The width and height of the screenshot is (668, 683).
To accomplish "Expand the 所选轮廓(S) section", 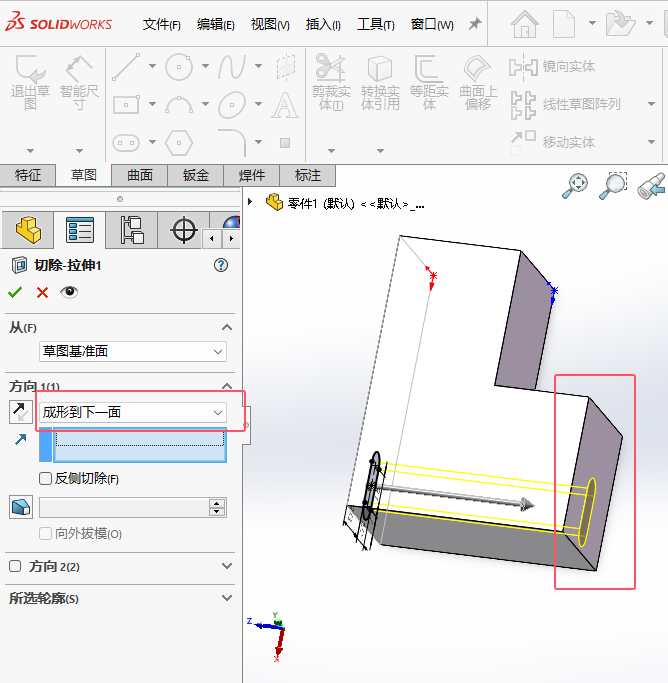I will (x=227, y=598).
